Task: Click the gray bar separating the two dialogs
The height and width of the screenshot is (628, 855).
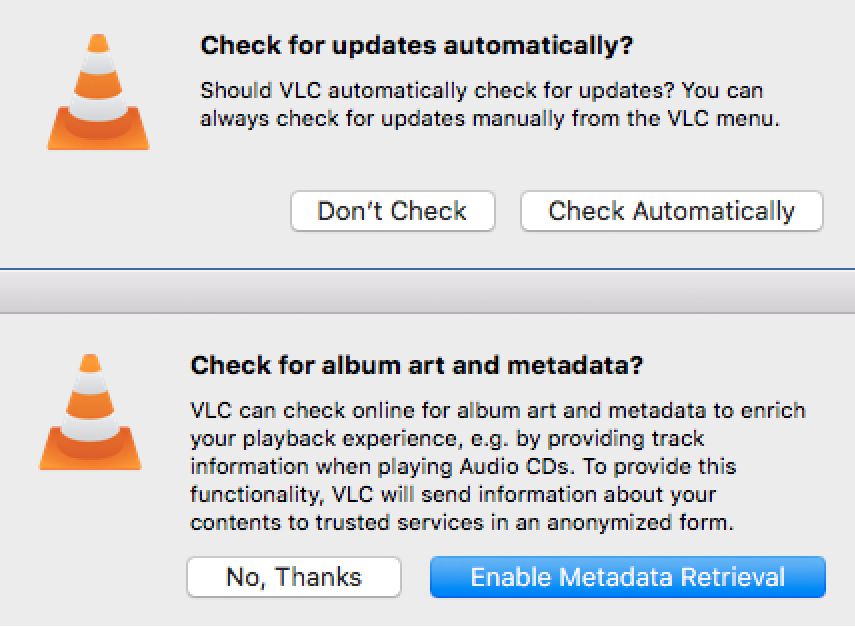Action: click(x=428, y=292)
